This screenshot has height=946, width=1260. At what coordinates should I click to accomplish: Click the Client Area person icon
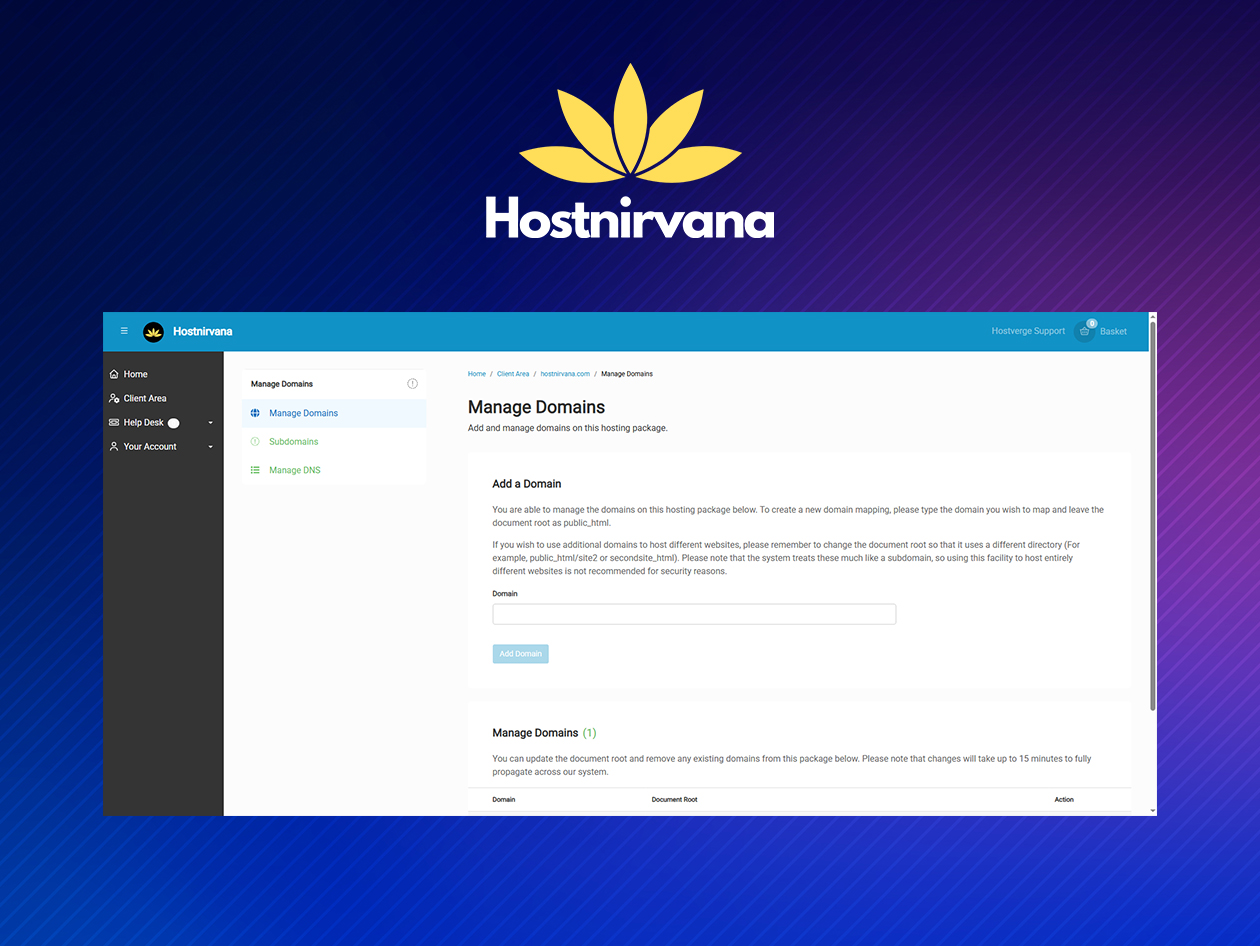113,398
